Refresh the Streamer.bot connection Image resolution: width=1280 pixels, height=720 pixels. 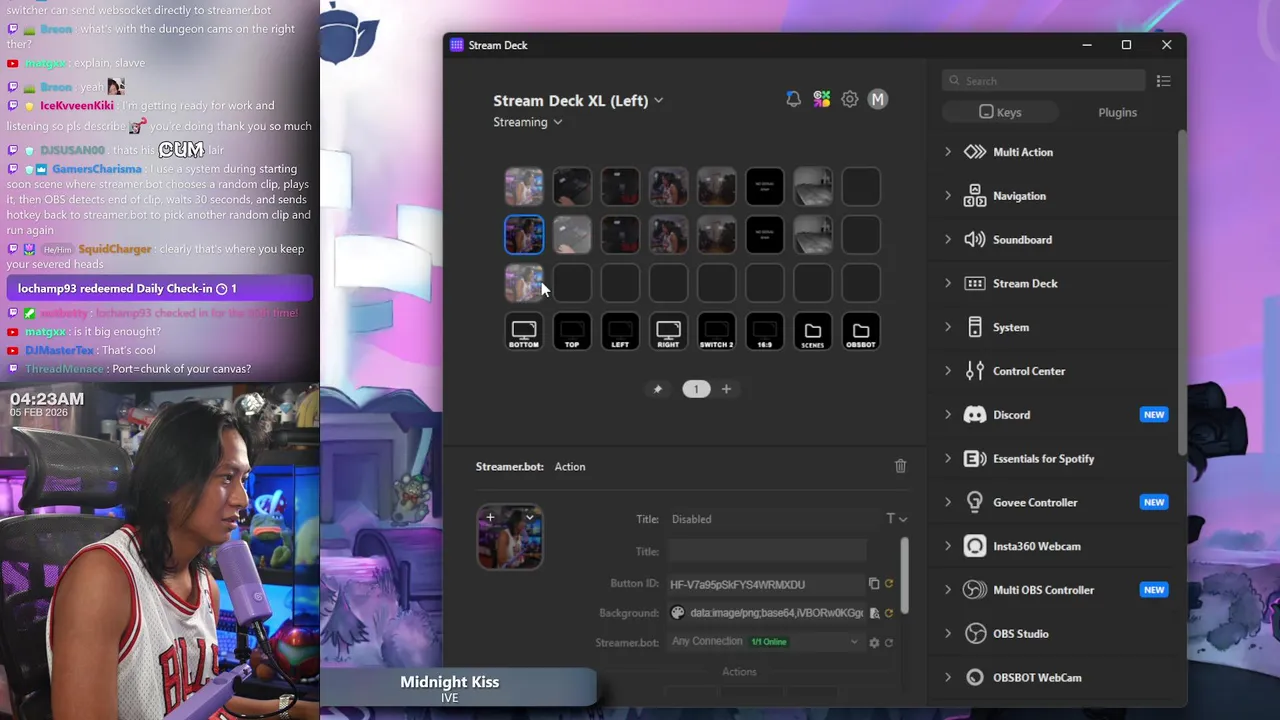[x=888, y=642]
